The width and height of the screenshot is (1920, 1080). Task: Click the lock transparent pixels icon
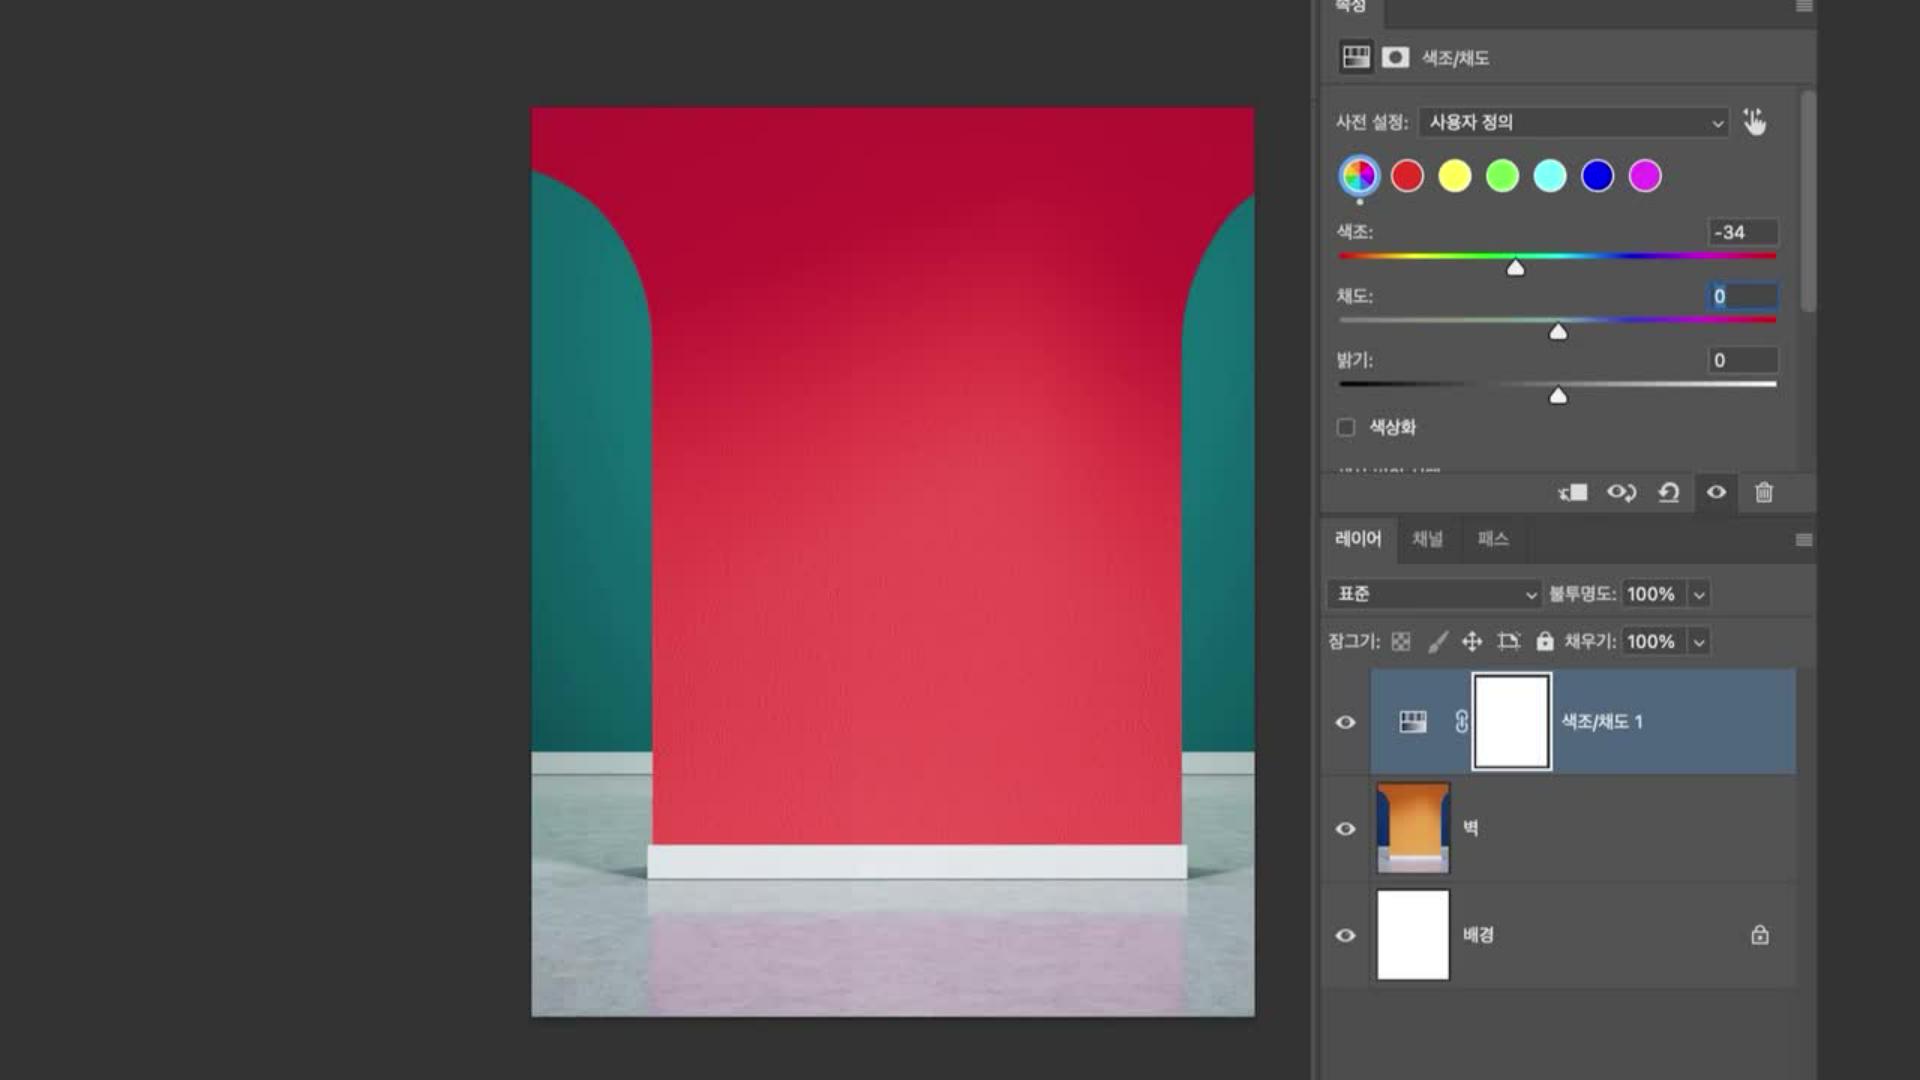[x=1401, y=642]
